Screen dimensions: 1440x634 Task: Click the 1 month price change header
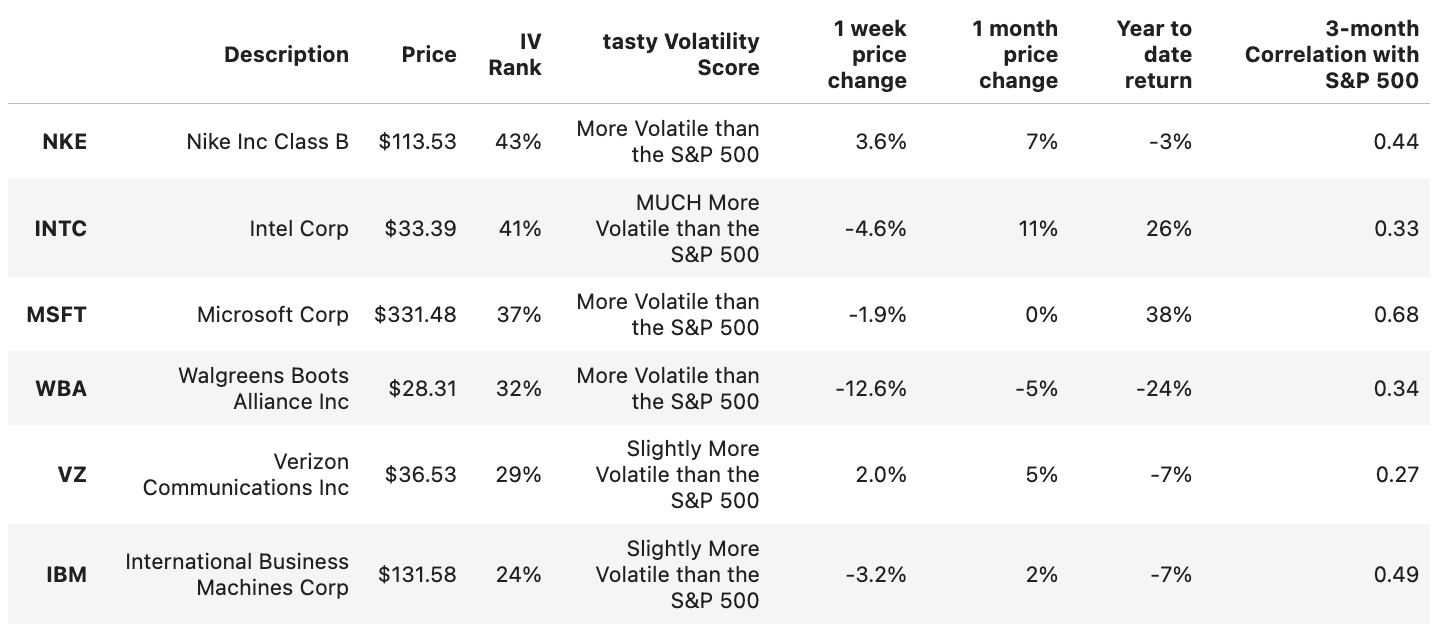[x=1015, y=55]
